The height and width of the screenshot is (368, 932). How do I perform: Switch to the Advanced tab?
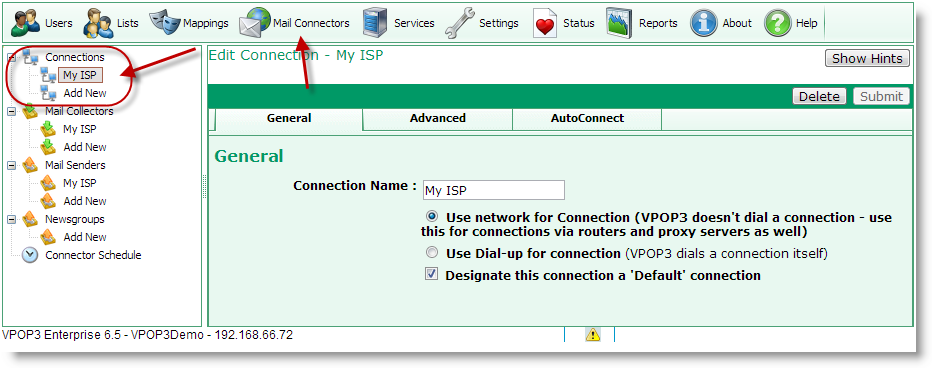[437, 118]
